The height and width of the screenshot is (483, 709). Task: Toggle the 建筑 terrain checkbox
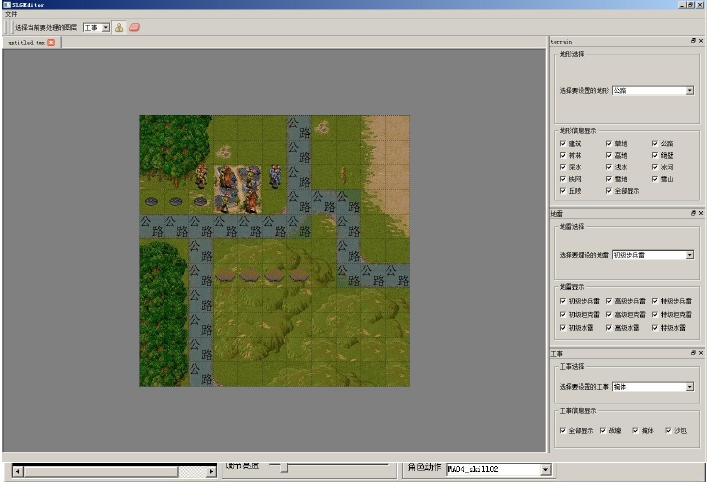point(563,143)
